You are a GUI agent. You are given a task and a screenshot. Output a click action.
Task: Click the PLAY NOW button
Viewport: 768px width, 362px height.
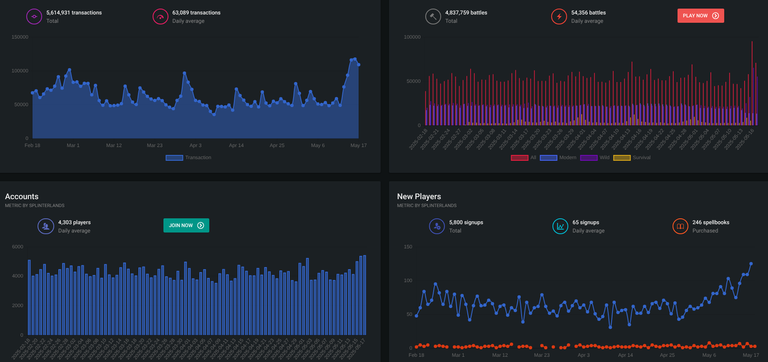pos(700,16)
